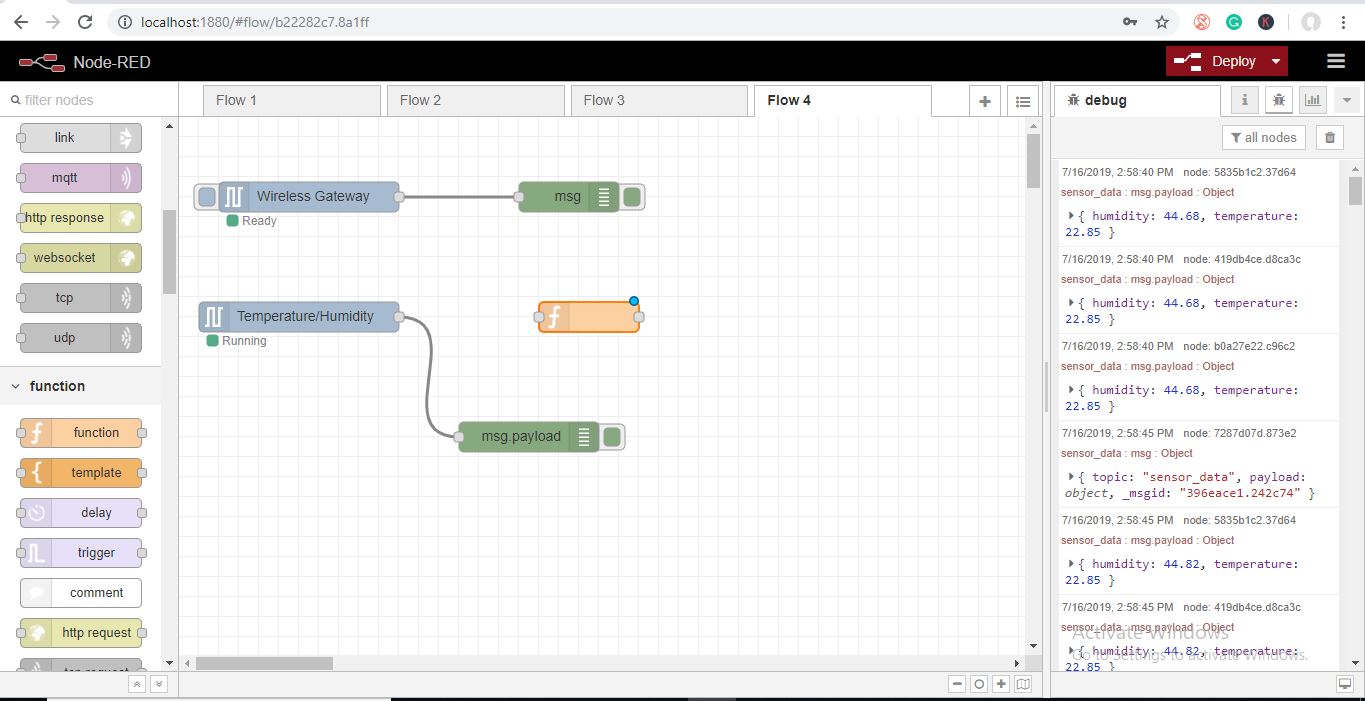Select the Temperature/Humidity node on canvas

pyautogui.click(x=299, y=317)
